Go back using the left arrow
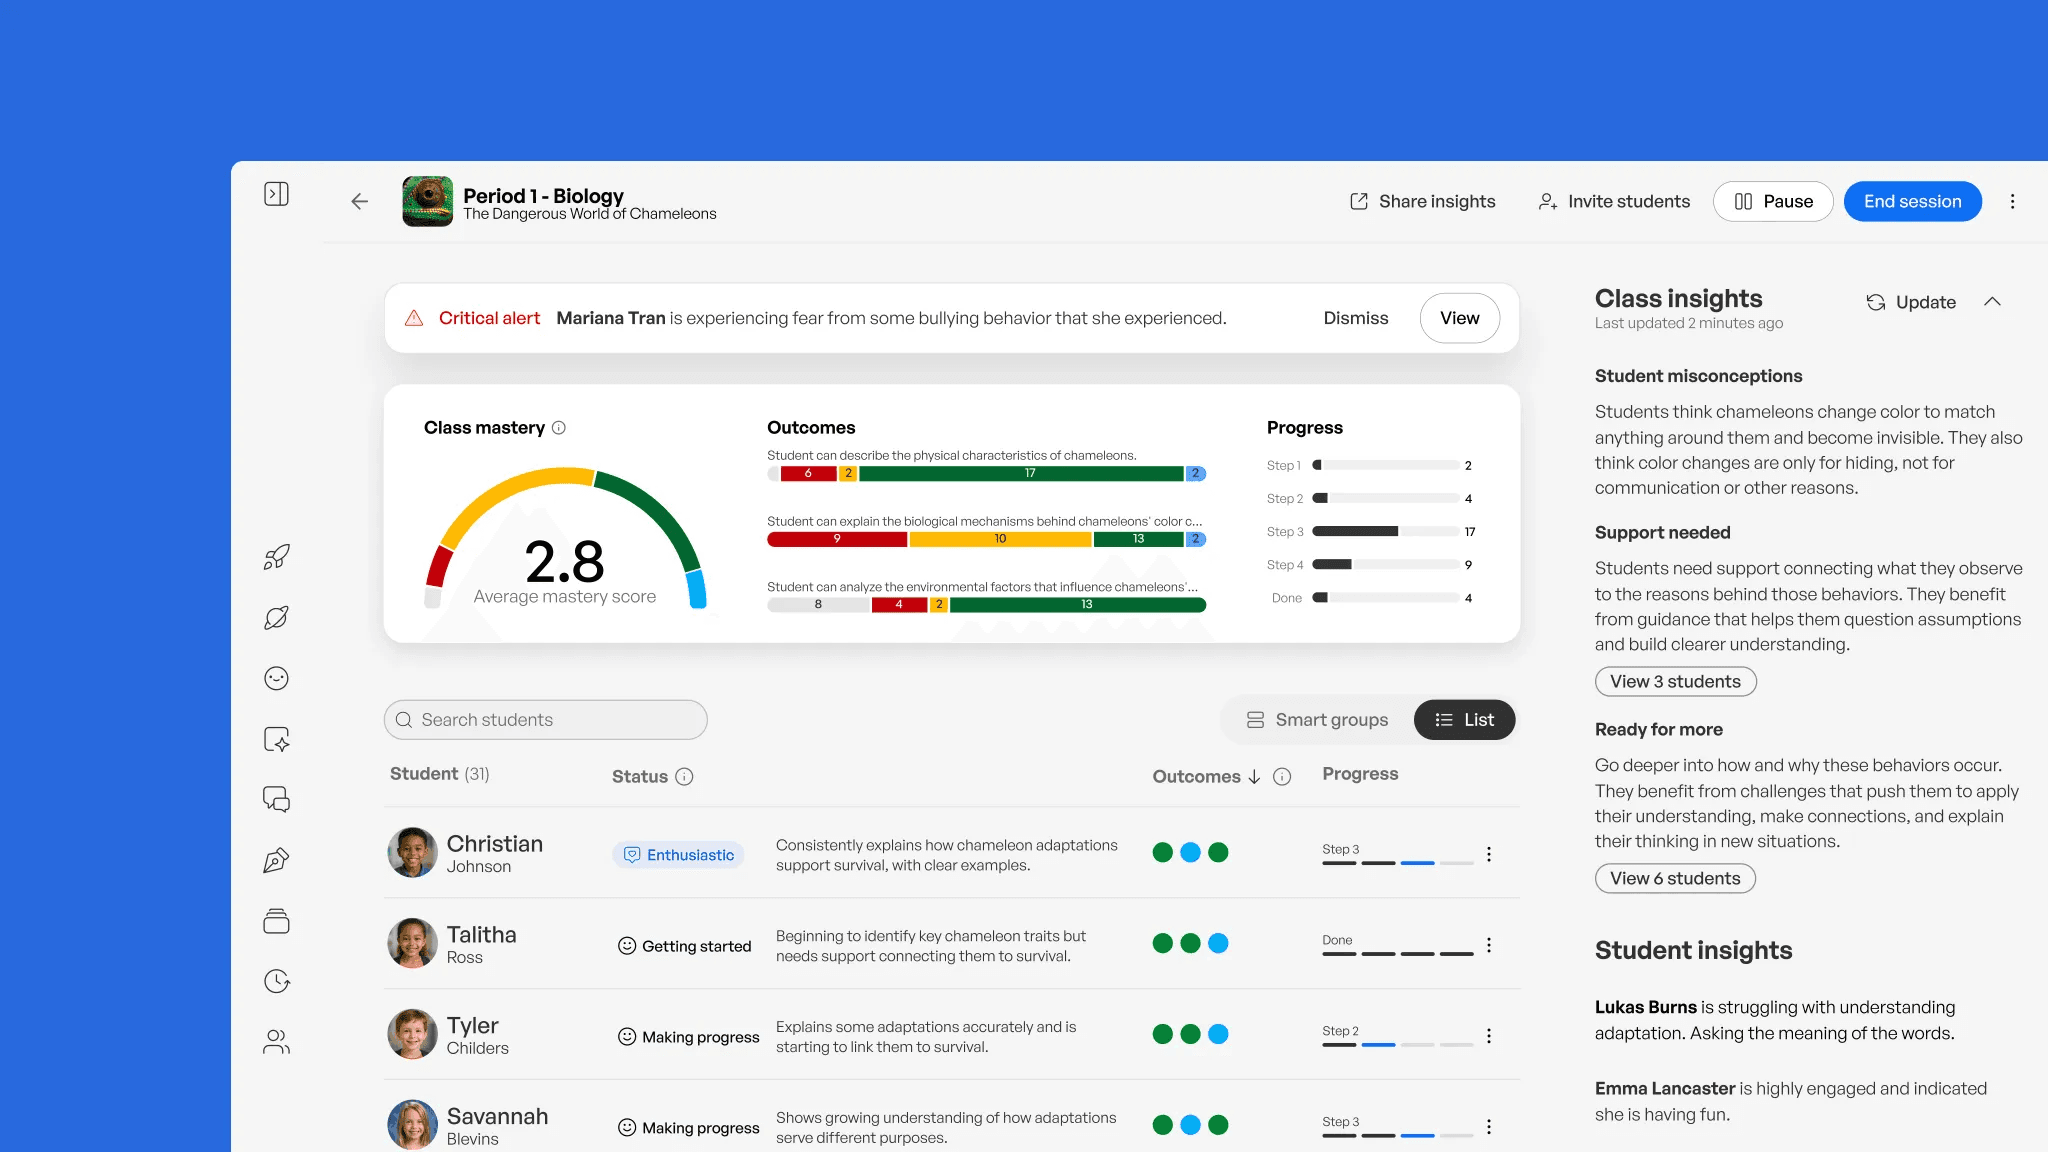Viewport: 2048px width, 1152px height. point(360,202)
